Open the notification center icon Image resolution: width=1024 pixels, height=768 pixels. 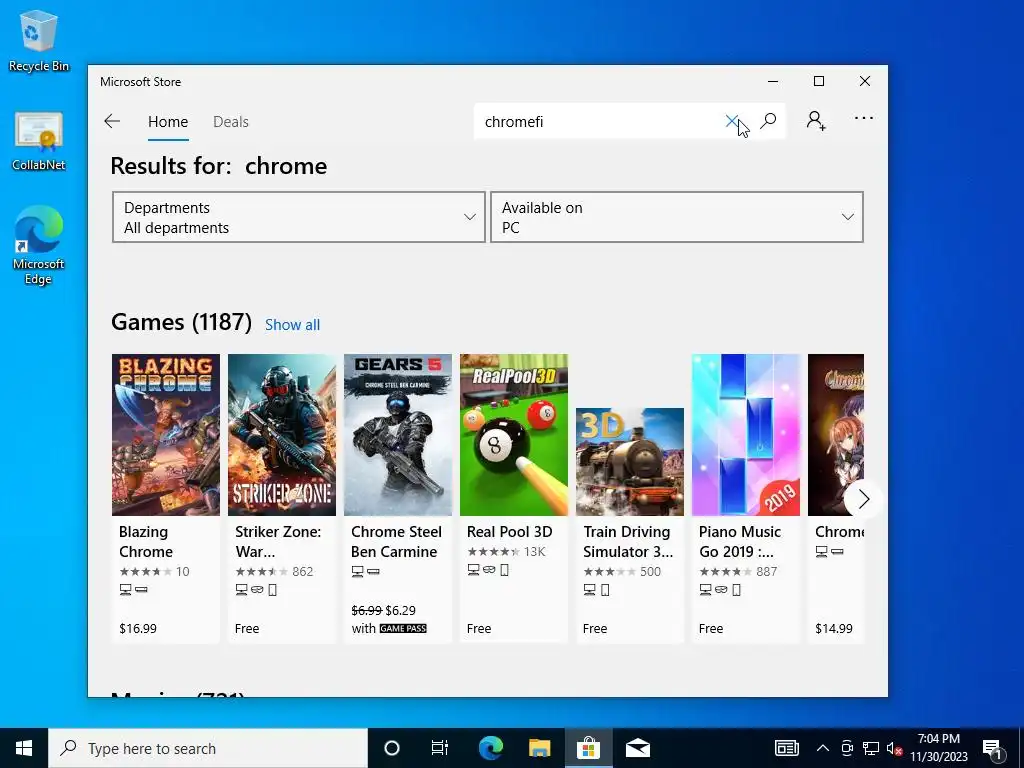click(993, 748)
